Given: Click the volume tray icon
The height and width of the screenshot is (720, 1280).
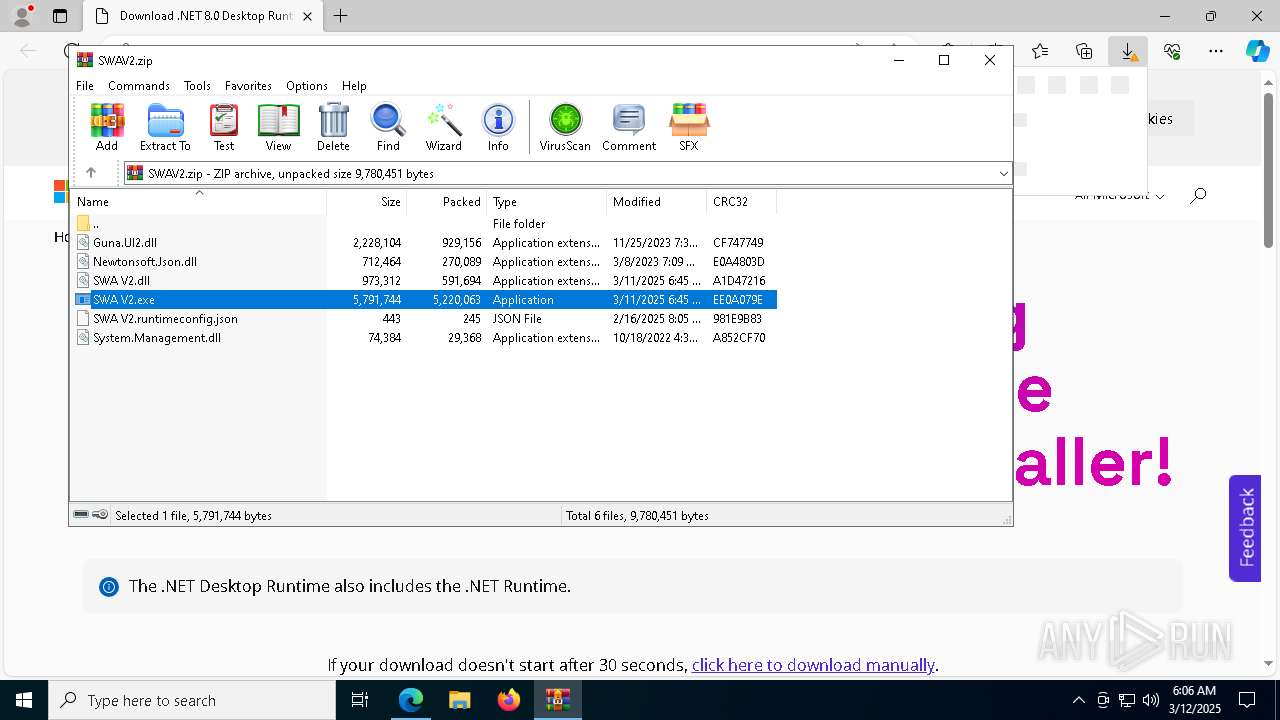Looking at the screenshot, I should click(1151, 700).
